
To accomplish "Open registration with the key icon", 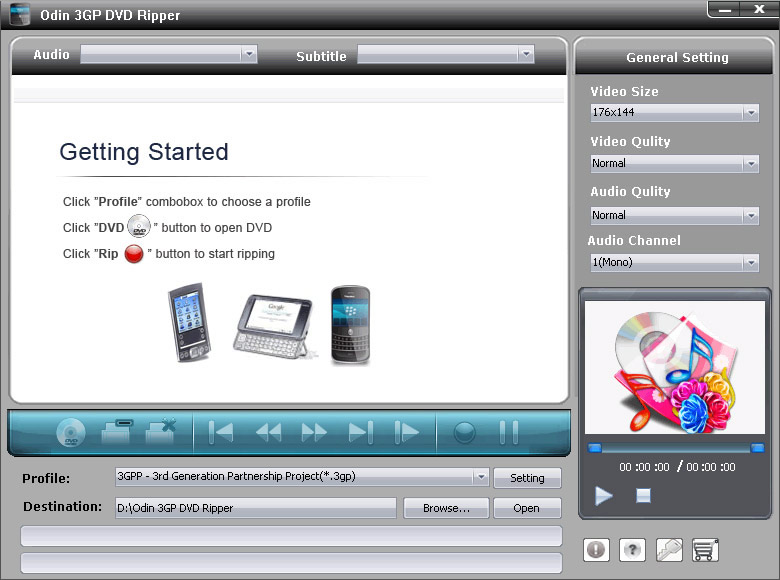I will [x=669, y=550].
